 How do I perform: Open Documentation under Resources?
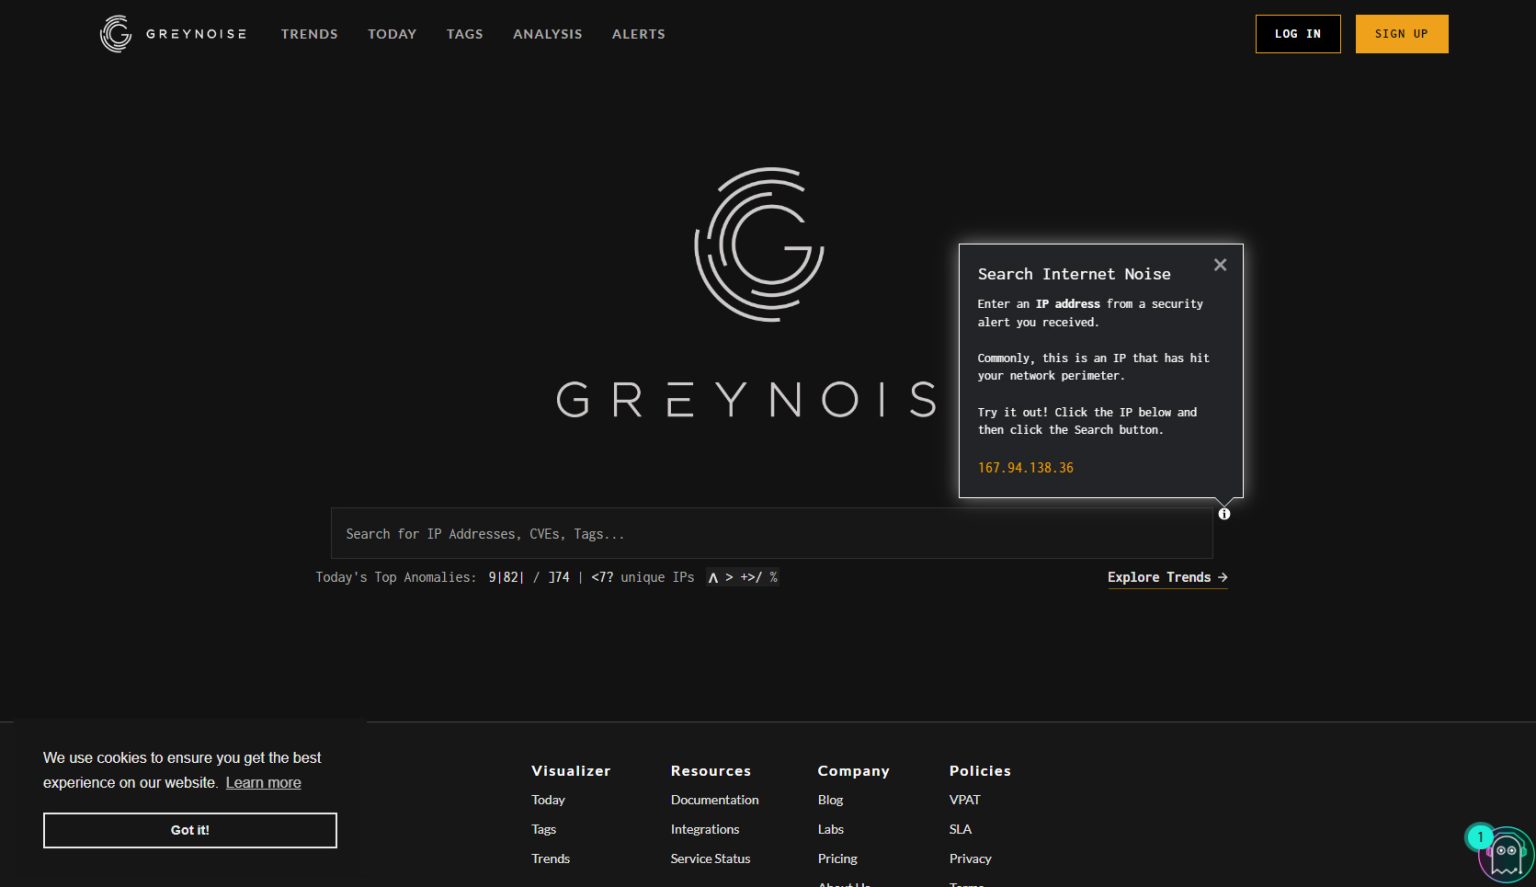click(x=714, y=799)
